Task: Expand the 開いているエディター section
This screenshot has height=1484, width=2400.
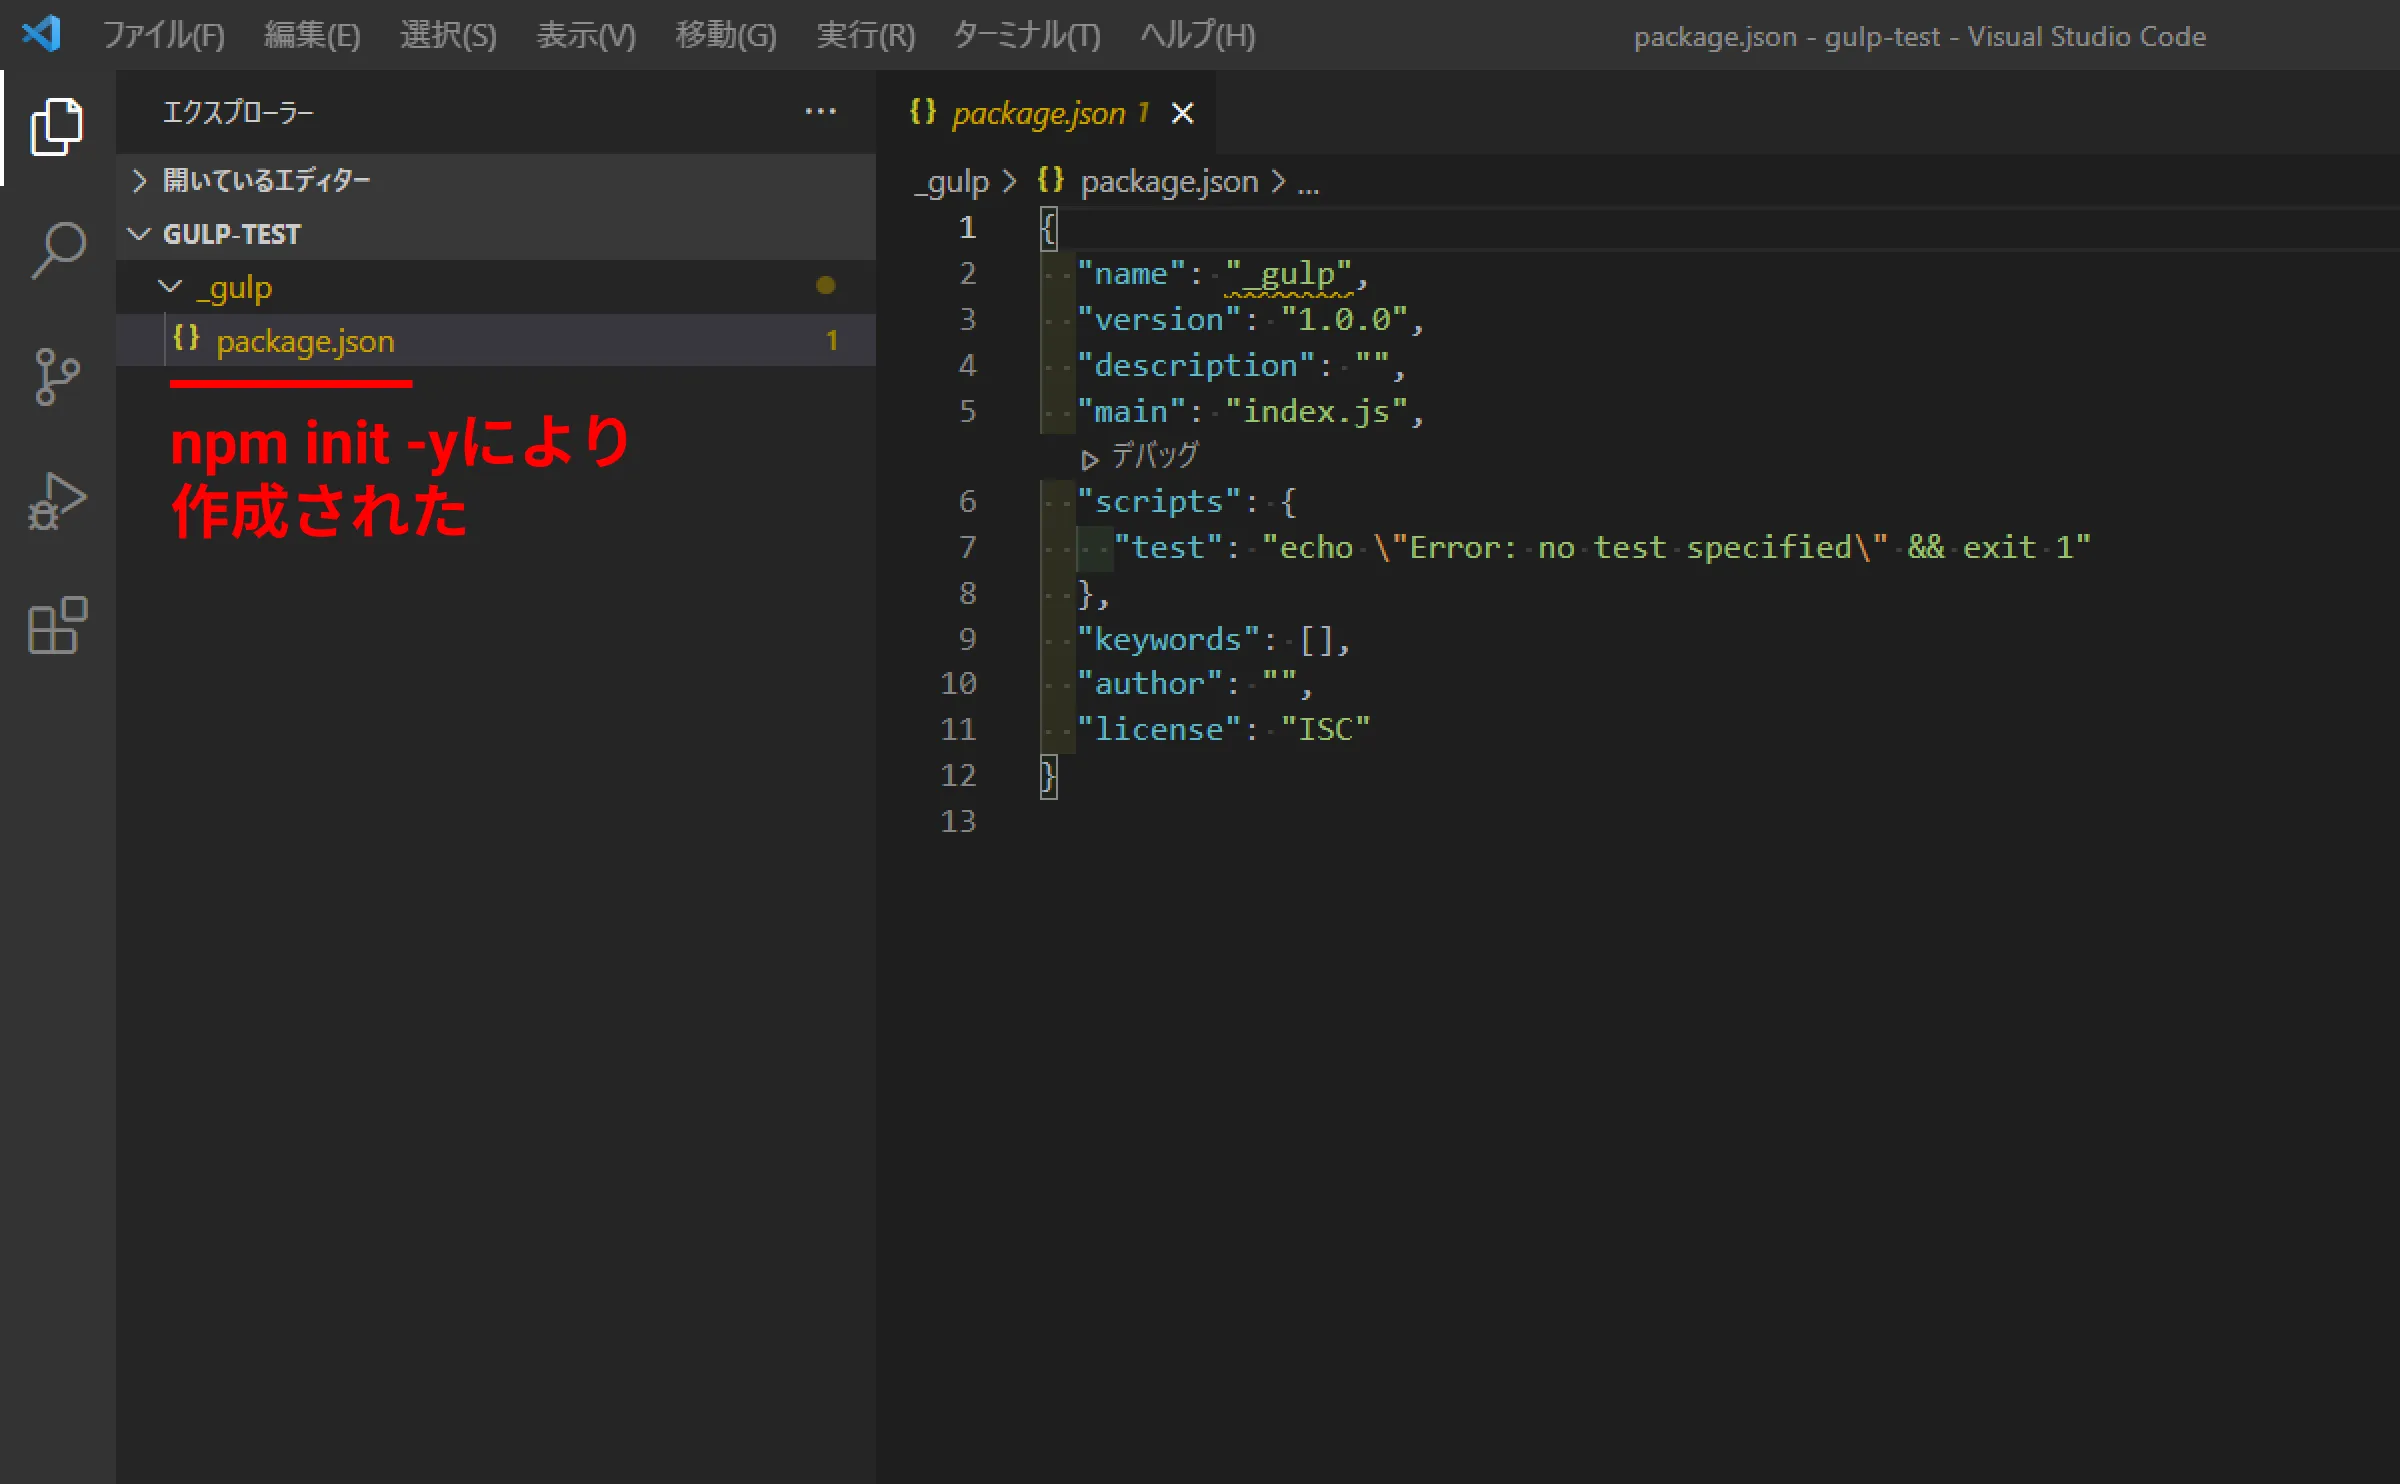Action: pyautogui.click(x=495, y=180)
